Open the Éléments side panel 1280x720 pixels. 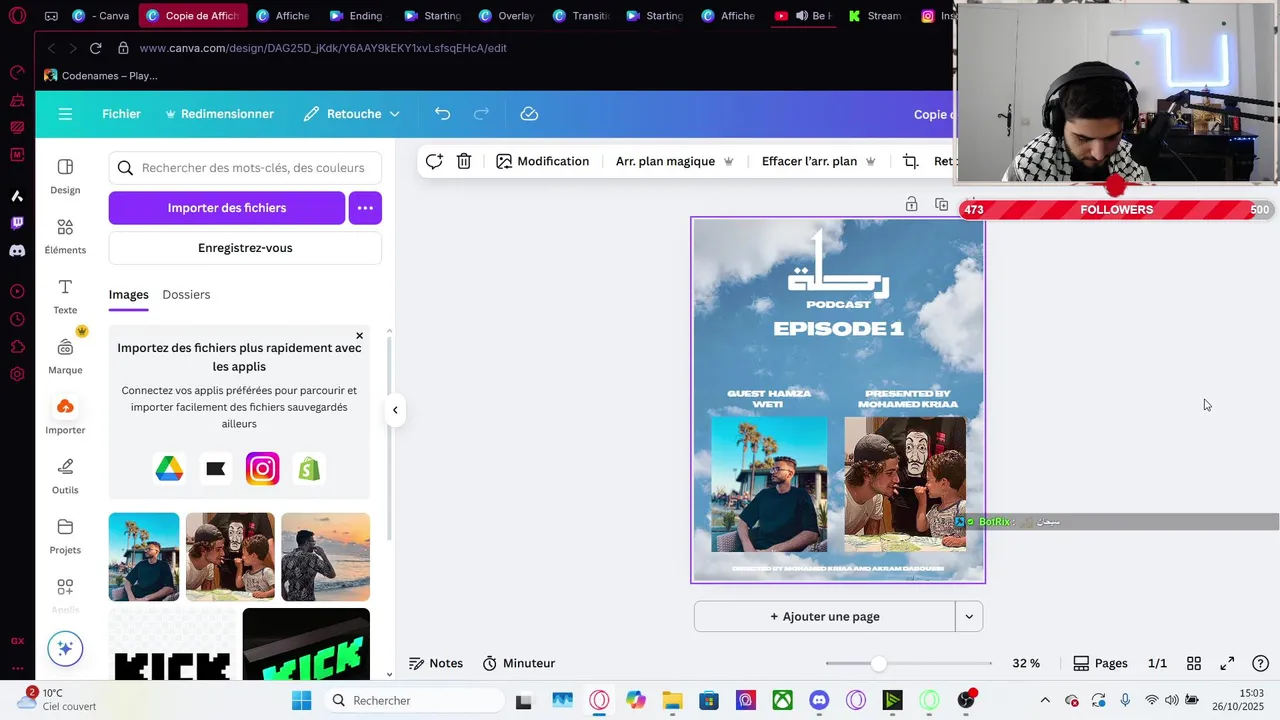[65, 236]
